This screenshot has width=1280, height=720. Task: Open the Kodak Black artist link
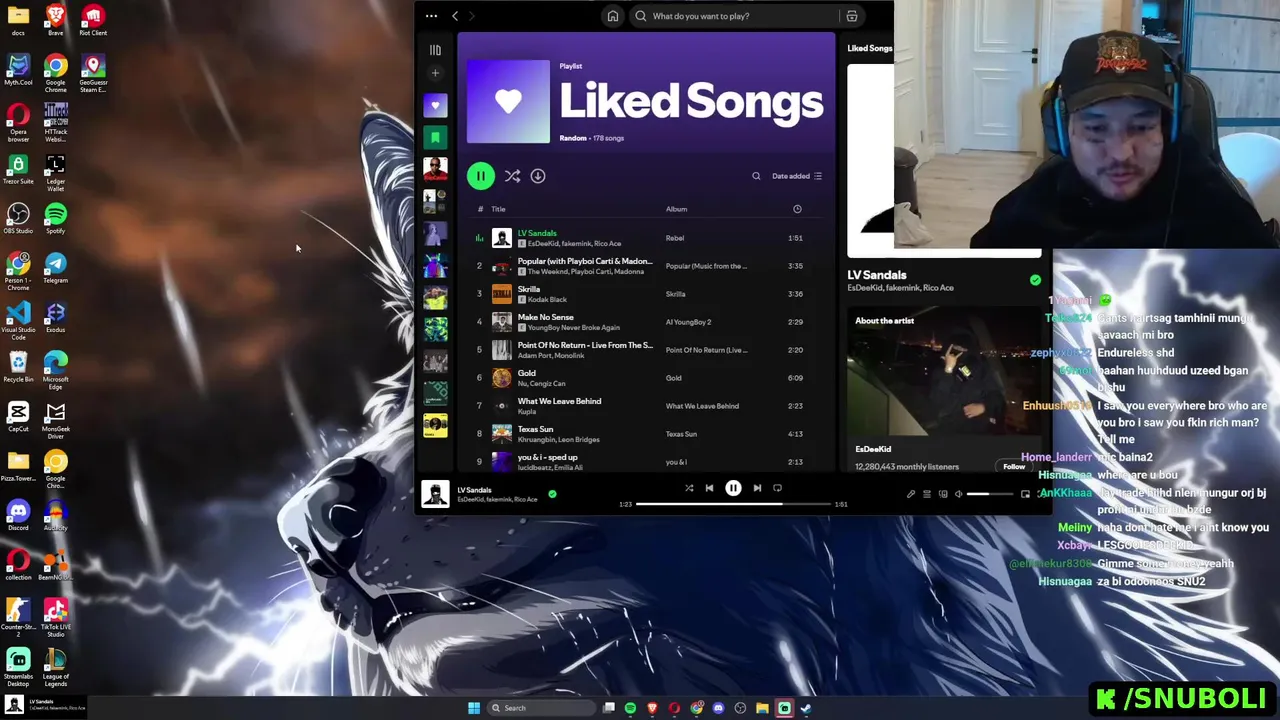point(547,300)
